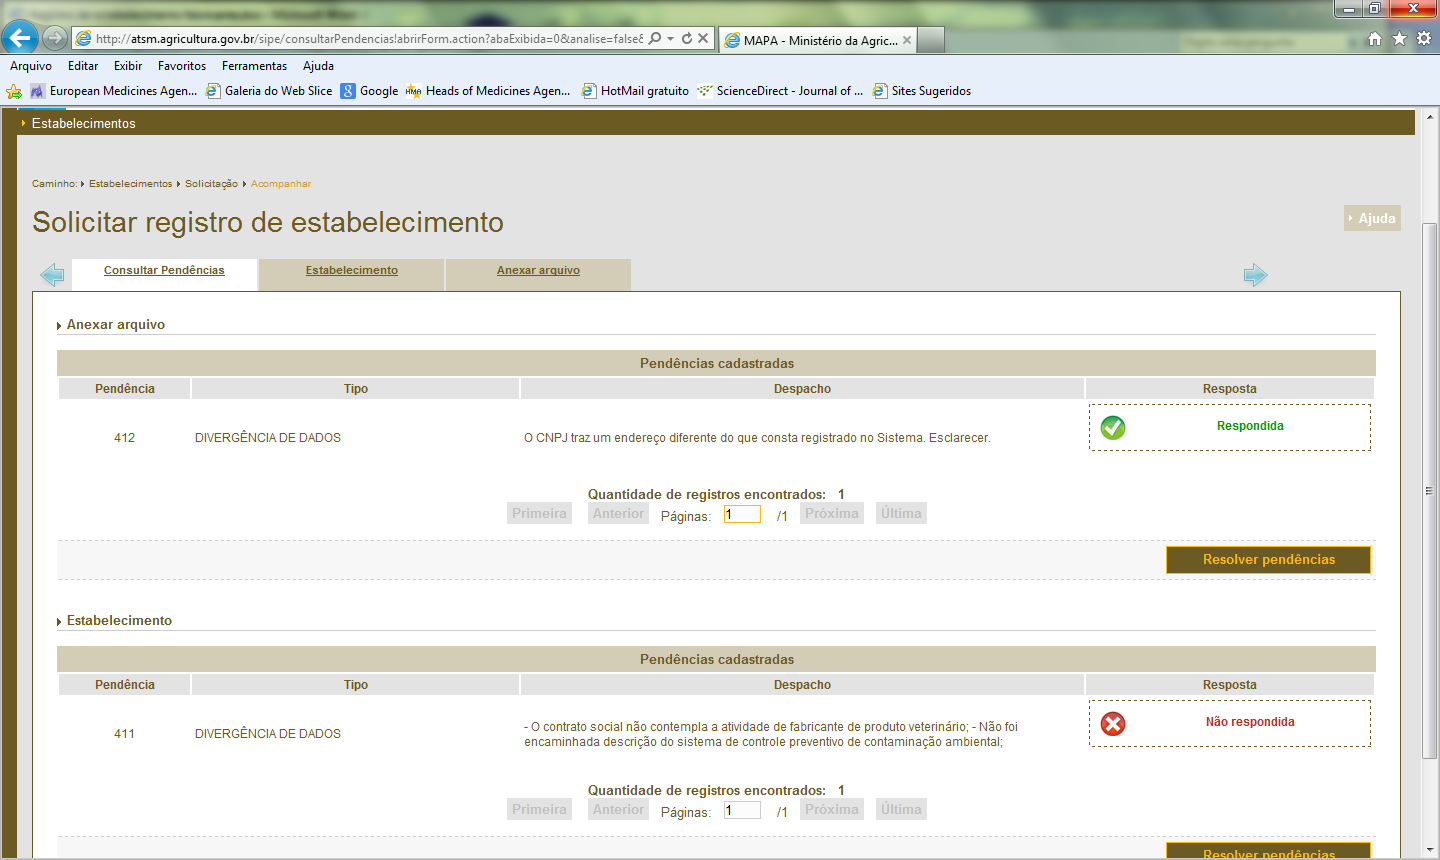Screen dimensions: 1440x860
Task: Click the Tipo column header in Anexar arquivo table
Action: [356, 389]
